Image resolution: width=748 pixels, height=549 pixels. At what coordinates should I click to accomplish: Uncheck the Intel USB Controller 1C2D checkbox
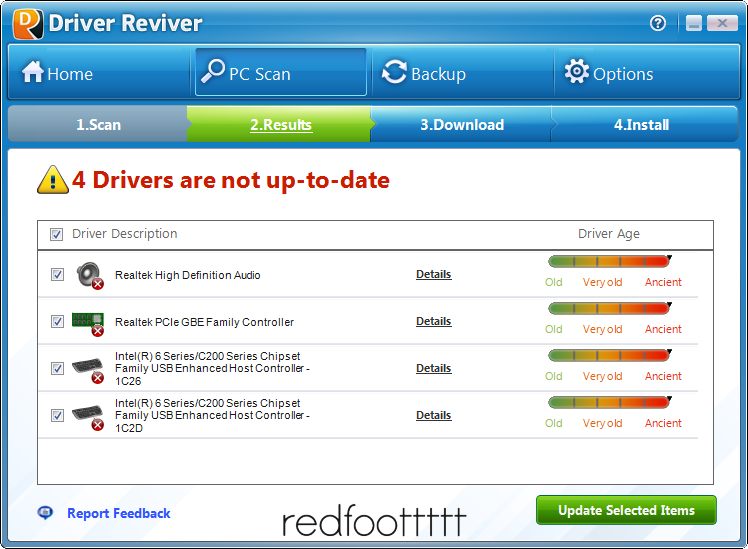point(57,415)
